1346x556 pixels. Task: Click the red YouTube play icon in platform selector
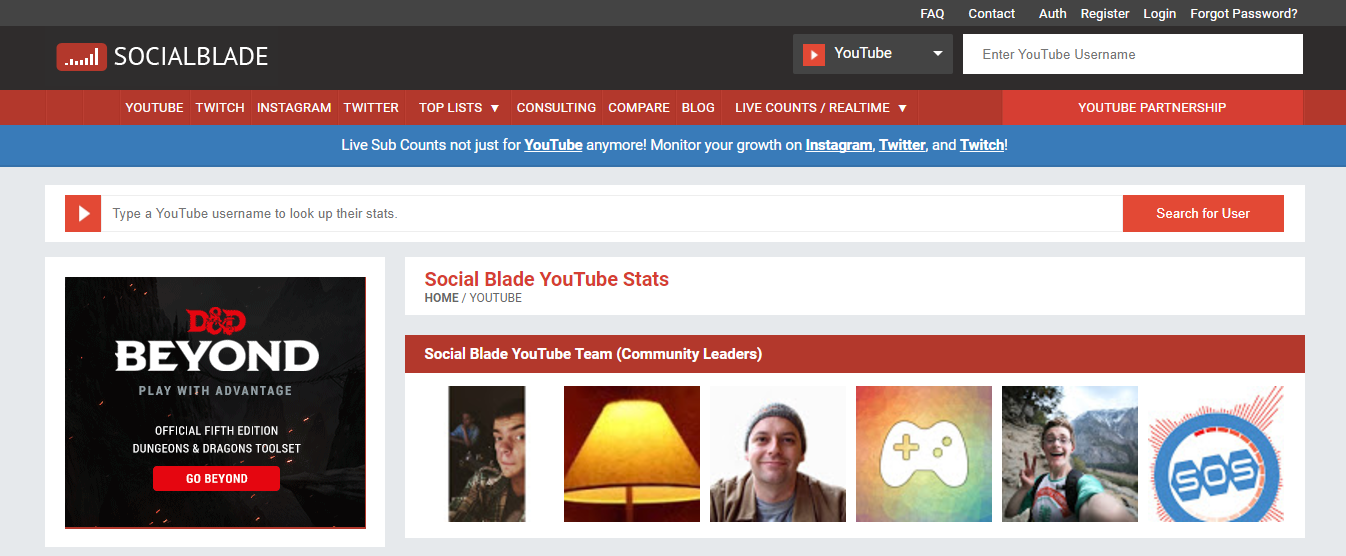coord(813,54)
